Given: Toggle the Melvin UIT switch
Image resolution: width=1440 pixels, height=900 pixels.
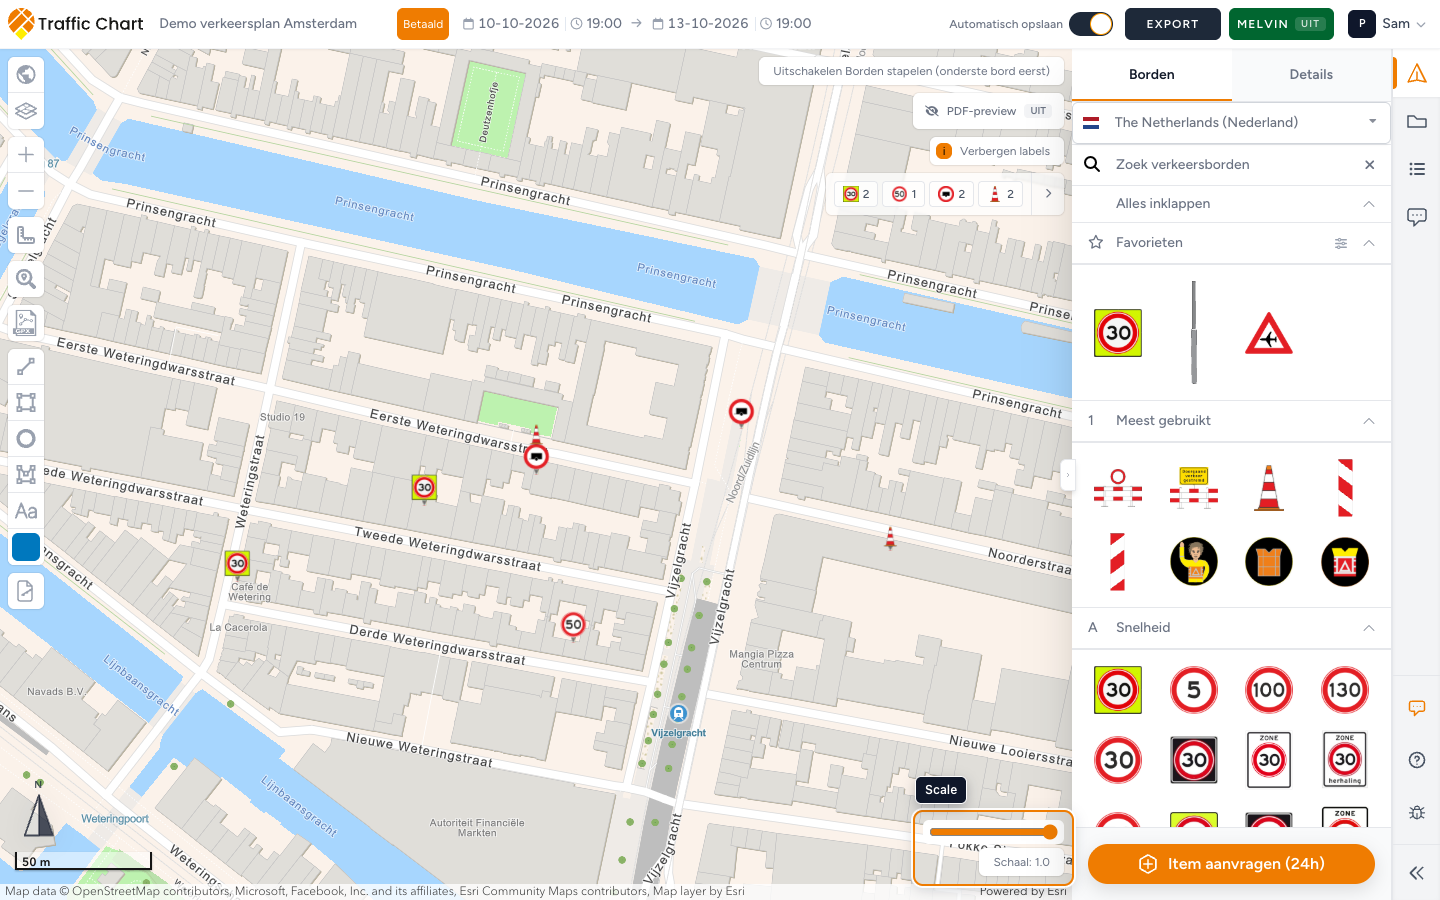Looking at the screenshot, I should (1281, 24).
